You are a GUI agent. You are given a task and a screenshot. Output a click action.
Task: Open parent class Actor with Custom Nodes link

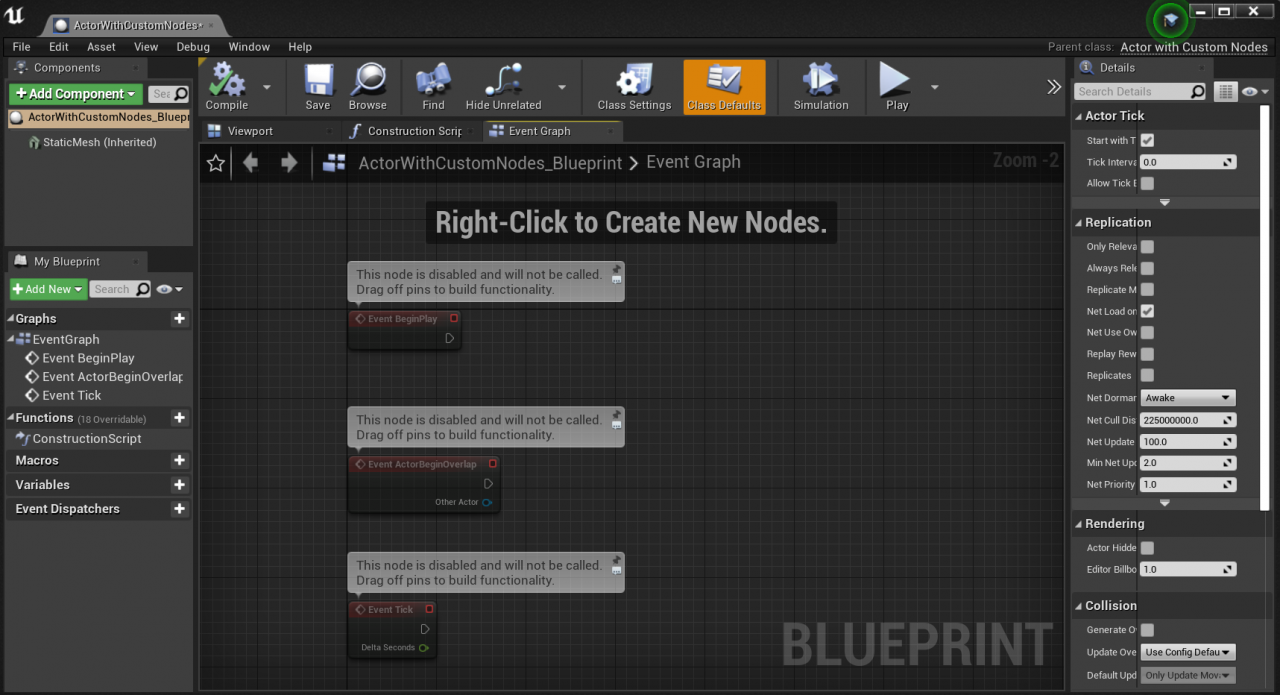pyautogui.click(x=1193, y=47)
